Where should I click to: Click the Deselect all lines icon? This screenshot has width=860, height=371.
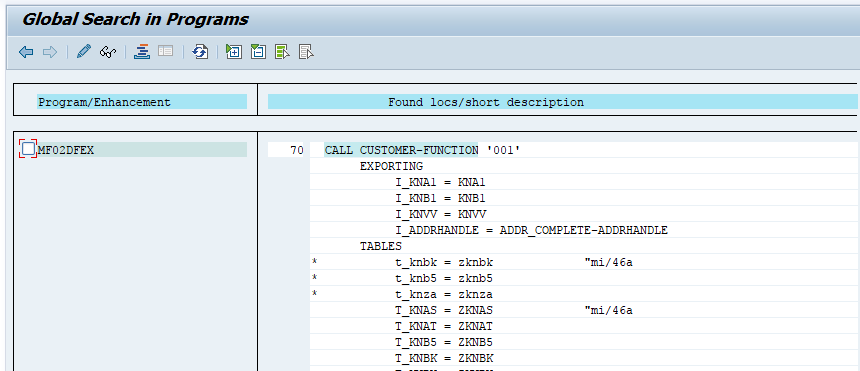[306, 52]
